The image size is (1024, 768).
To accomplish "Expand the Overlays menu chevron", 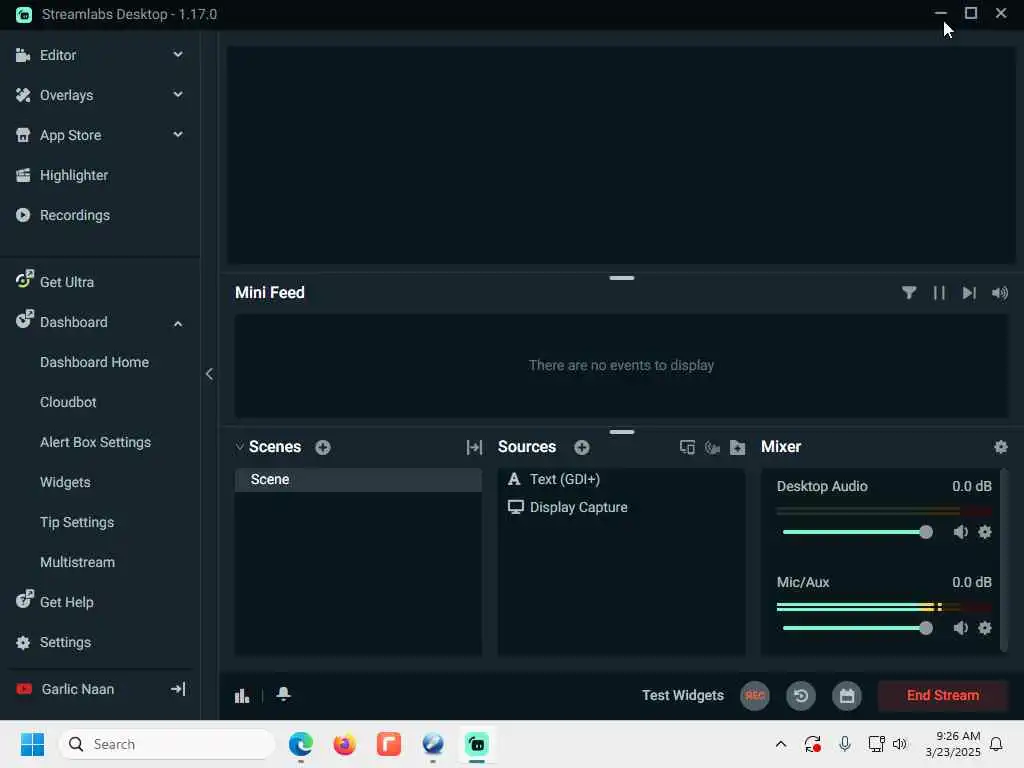I will 178,95.
